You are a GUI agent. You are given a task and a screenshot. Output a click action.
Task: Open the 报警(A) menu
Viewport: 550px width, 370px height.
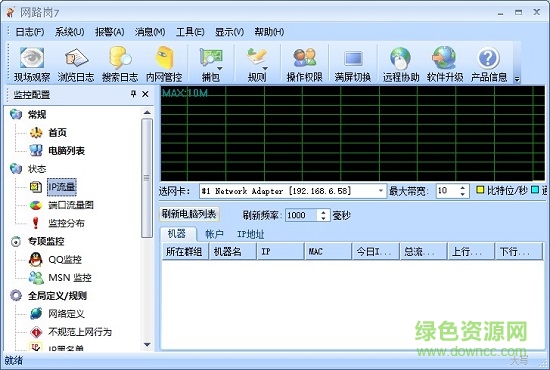[109, 32]
